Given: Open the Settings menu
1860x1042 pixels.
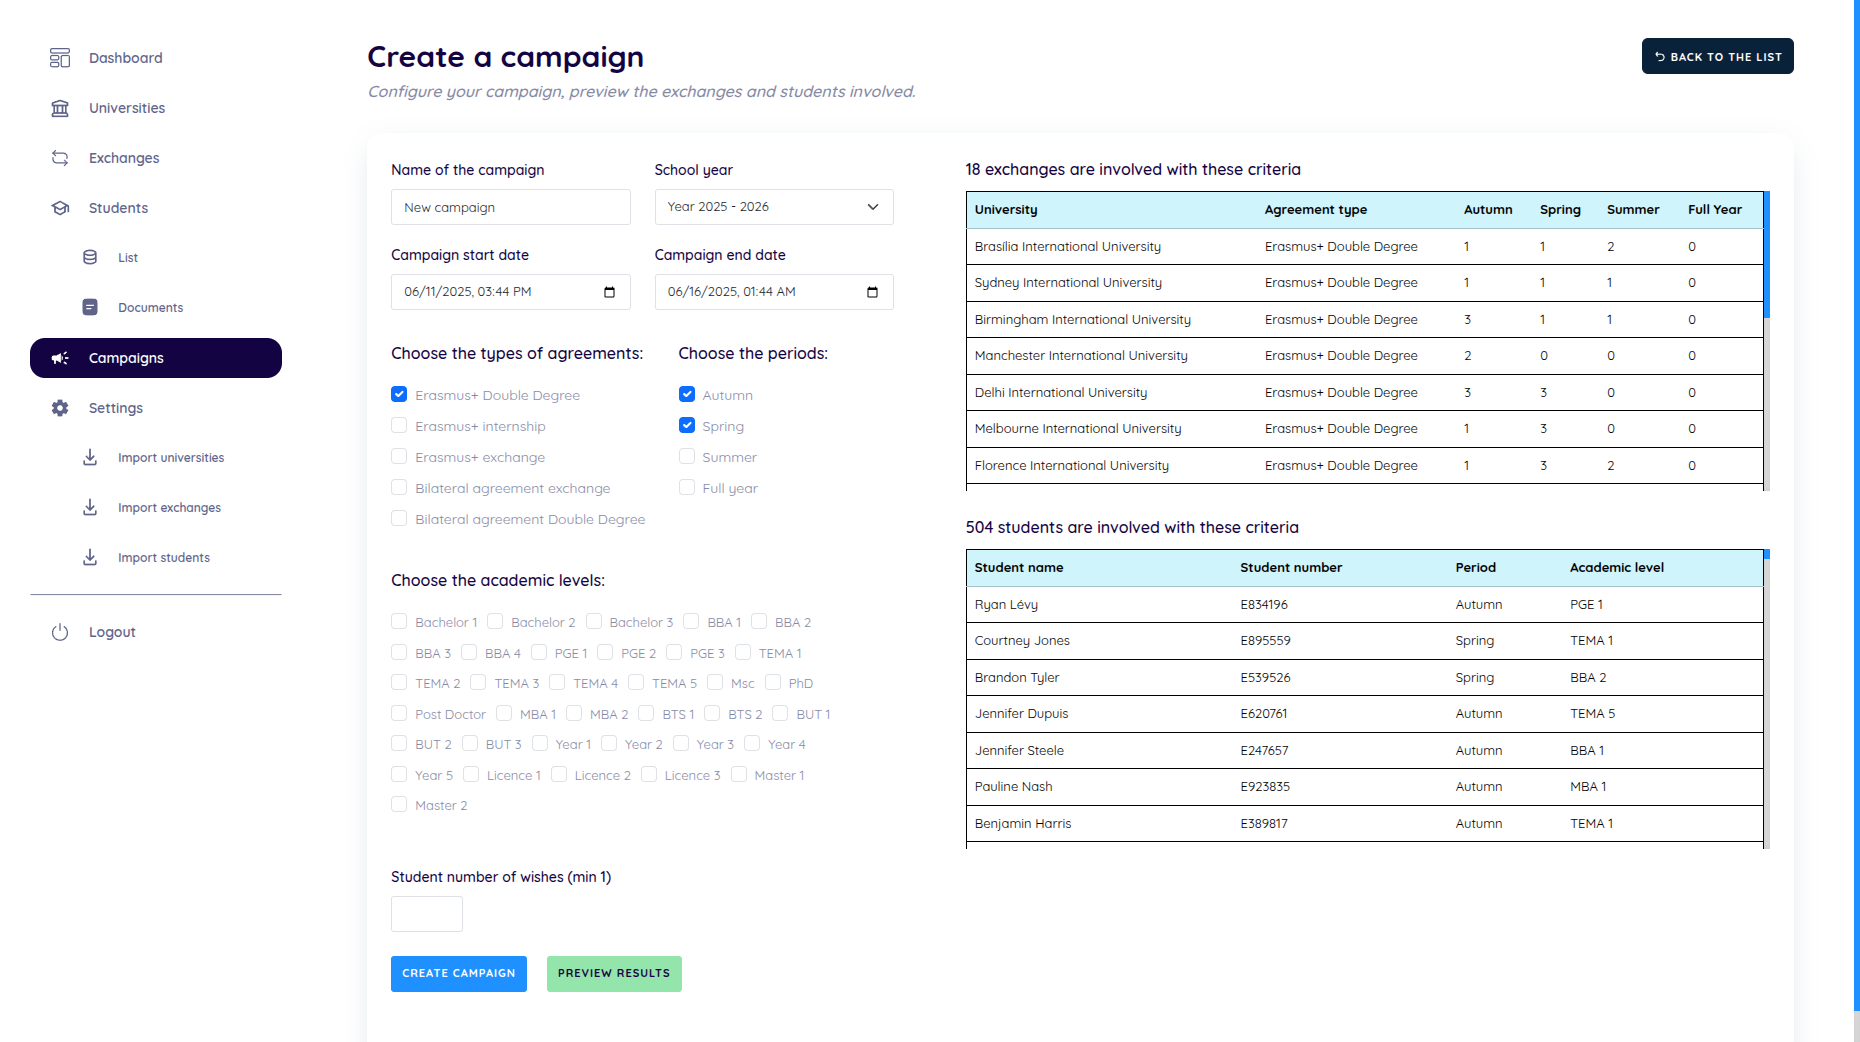Looking at the screenshot, I should (156, 408).
